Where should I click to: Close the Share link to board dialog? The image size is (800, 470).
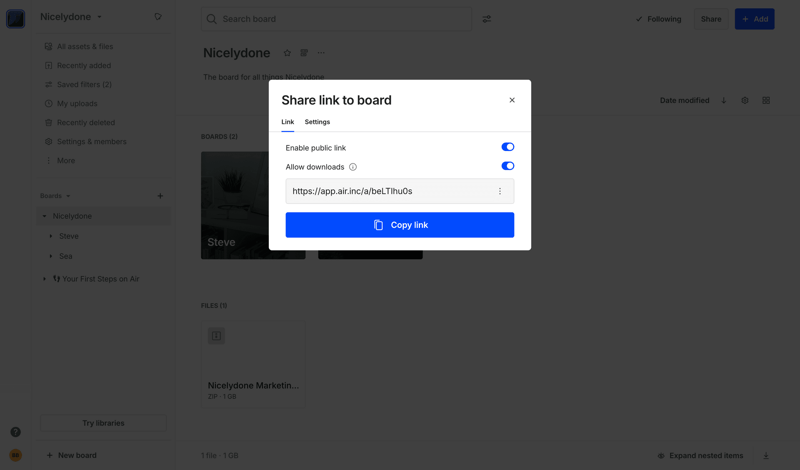pos(512,100)
